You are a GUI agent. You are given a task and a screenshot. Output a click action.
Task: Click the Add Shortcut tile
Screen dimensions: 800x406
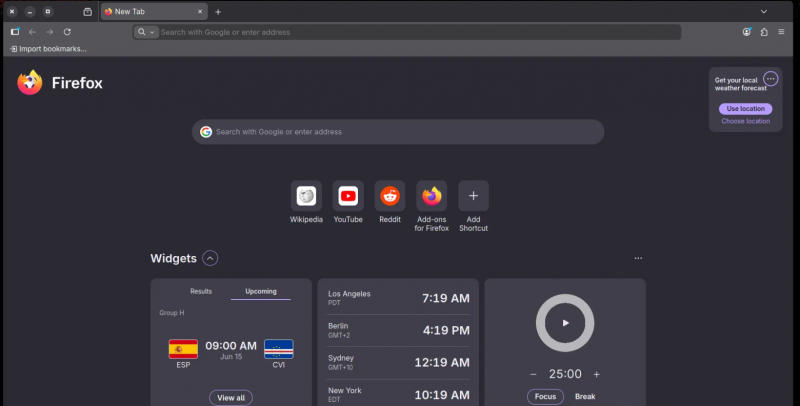click(x=473, y=207)
